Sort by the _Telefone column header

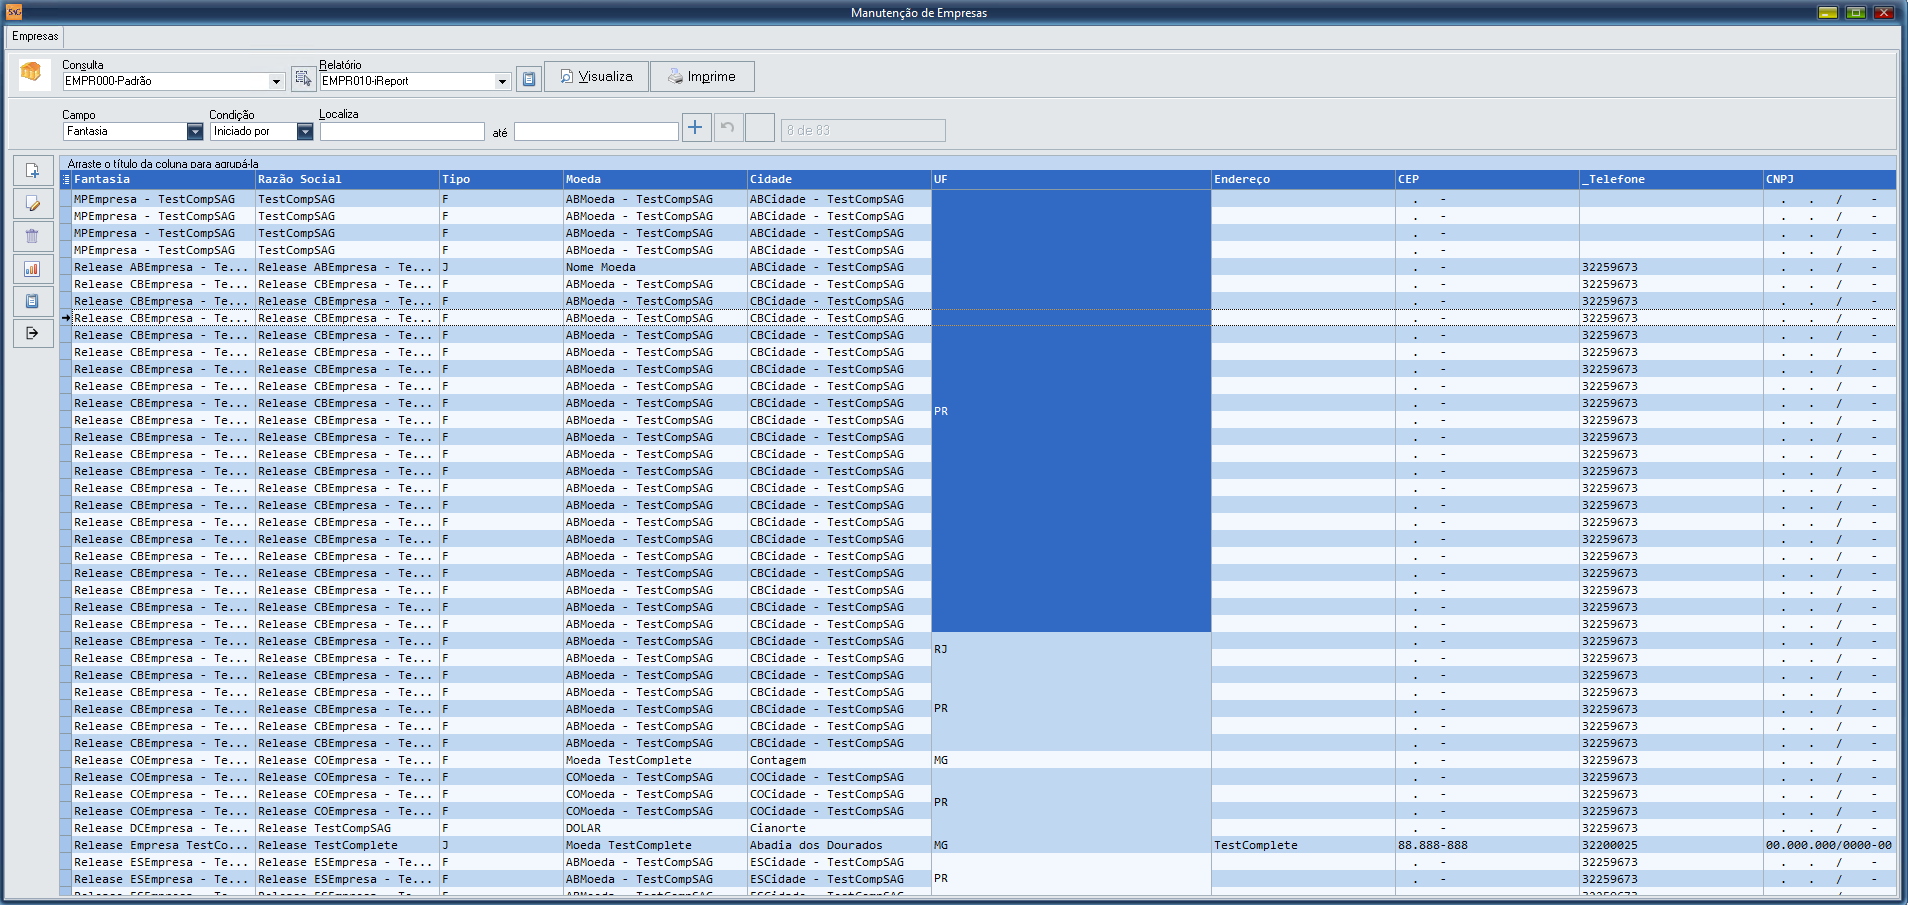click(1672, 180)
